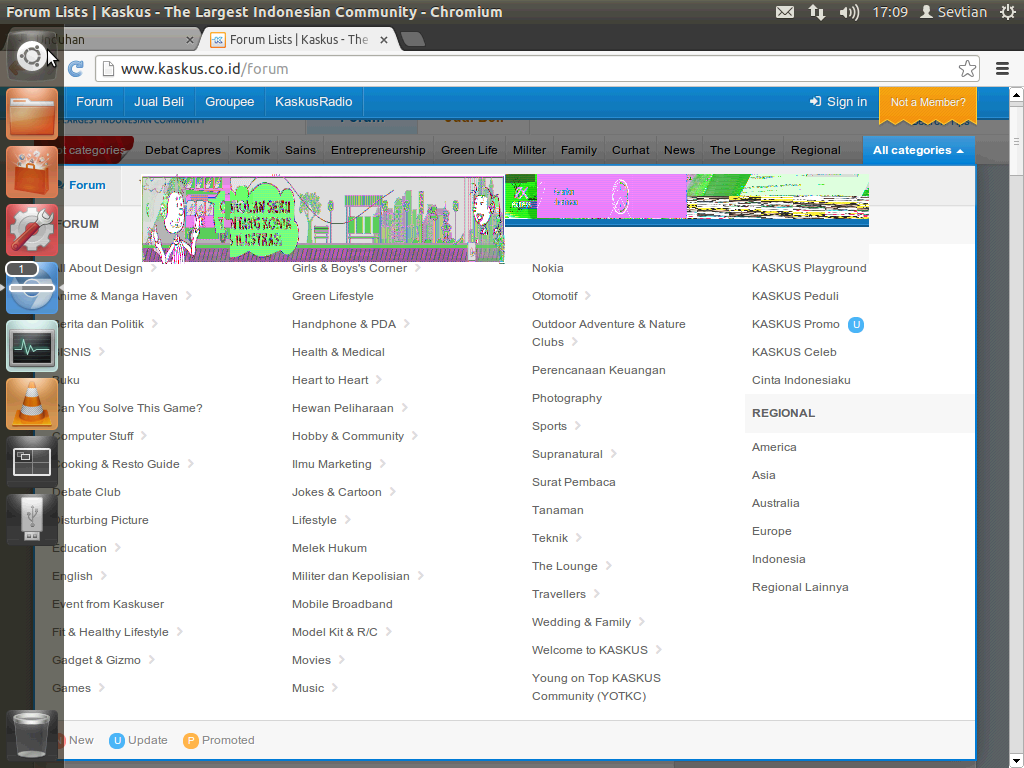Select Debat Capres category tab

click(x=183, y=150)
